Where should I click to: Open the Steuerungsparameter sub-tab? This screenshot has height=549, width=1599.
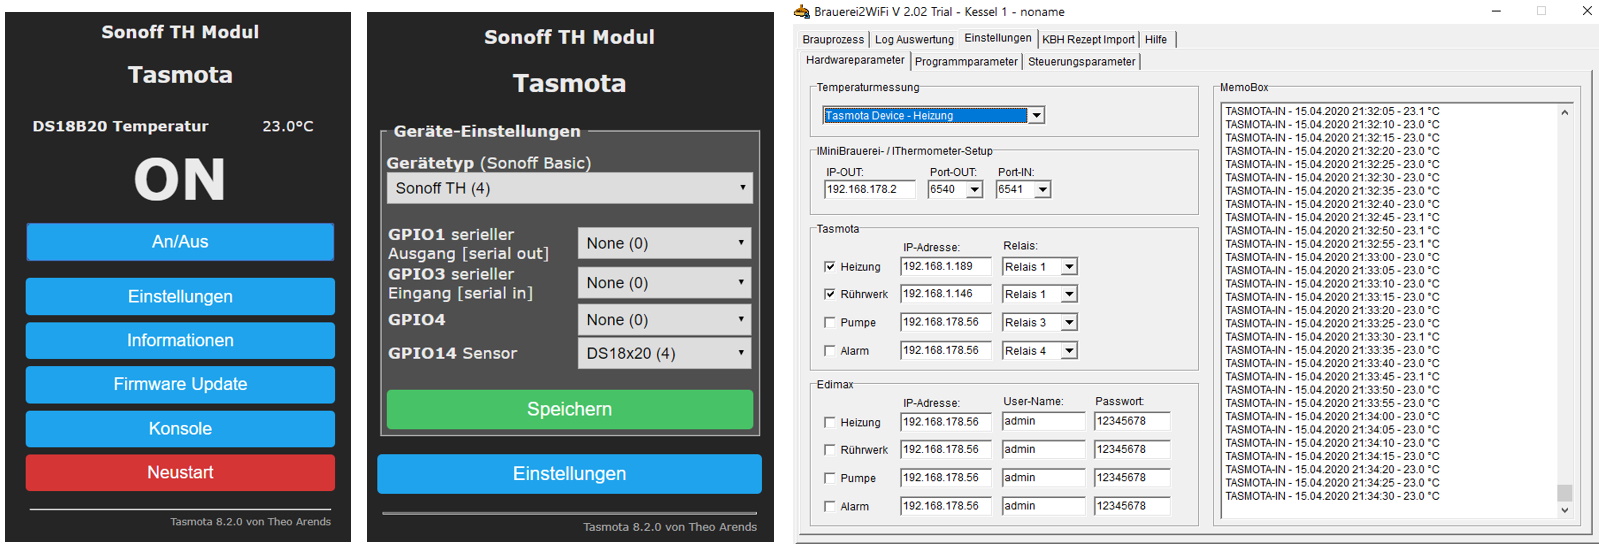tap(1081, 62)
